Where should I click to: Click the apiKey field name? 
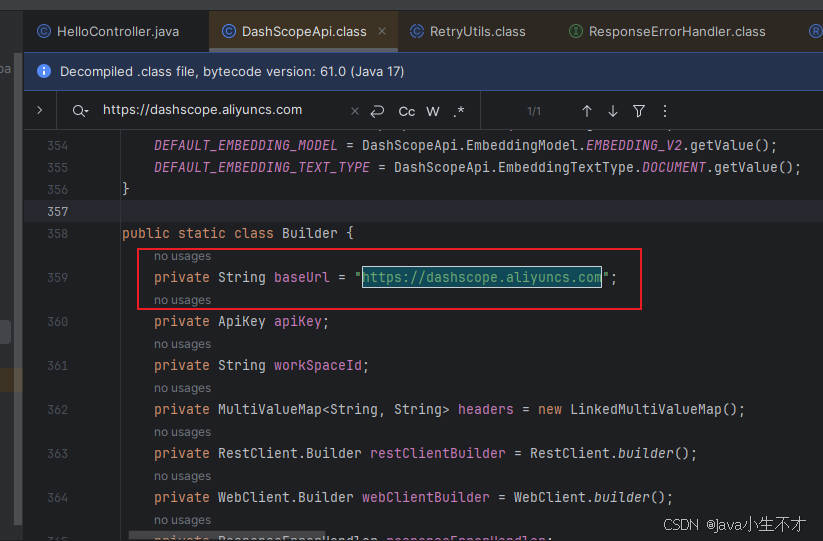(x=298, y=321)
